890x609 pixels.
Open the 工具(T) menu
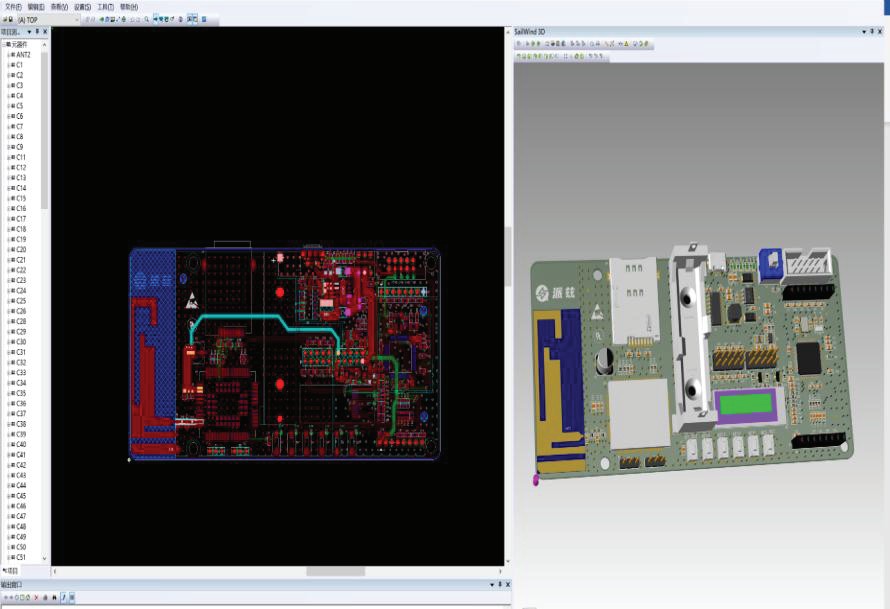(105, 7)
